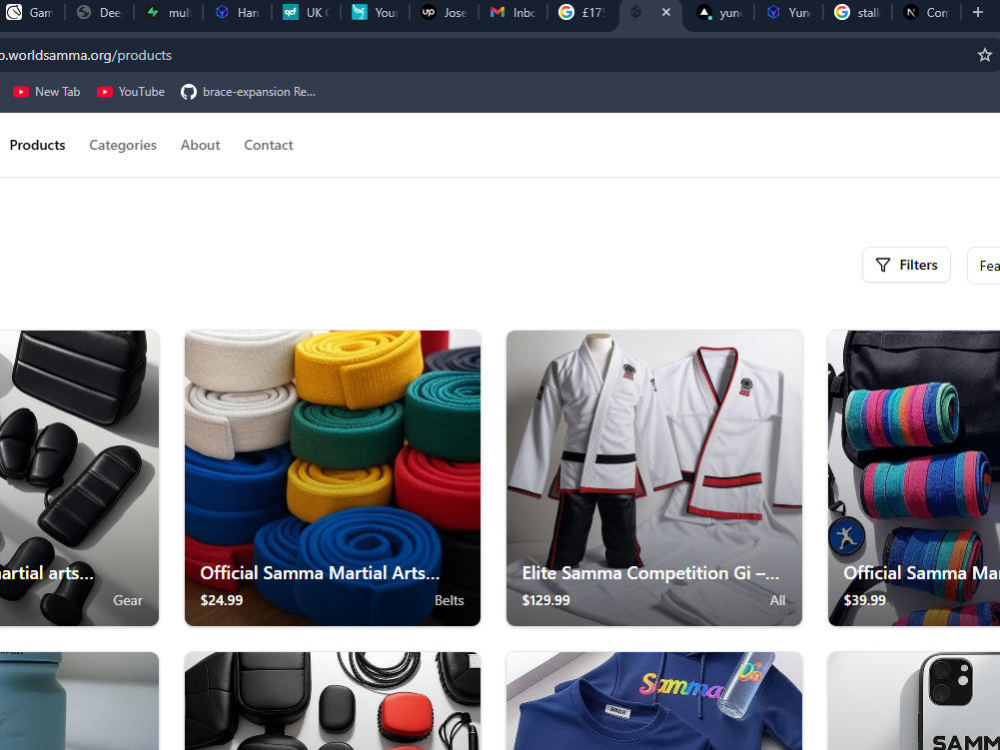Viewport: 1000px width, 750px height.
Task: Select the 'Han' browser tab
Action: coord(237,12)
